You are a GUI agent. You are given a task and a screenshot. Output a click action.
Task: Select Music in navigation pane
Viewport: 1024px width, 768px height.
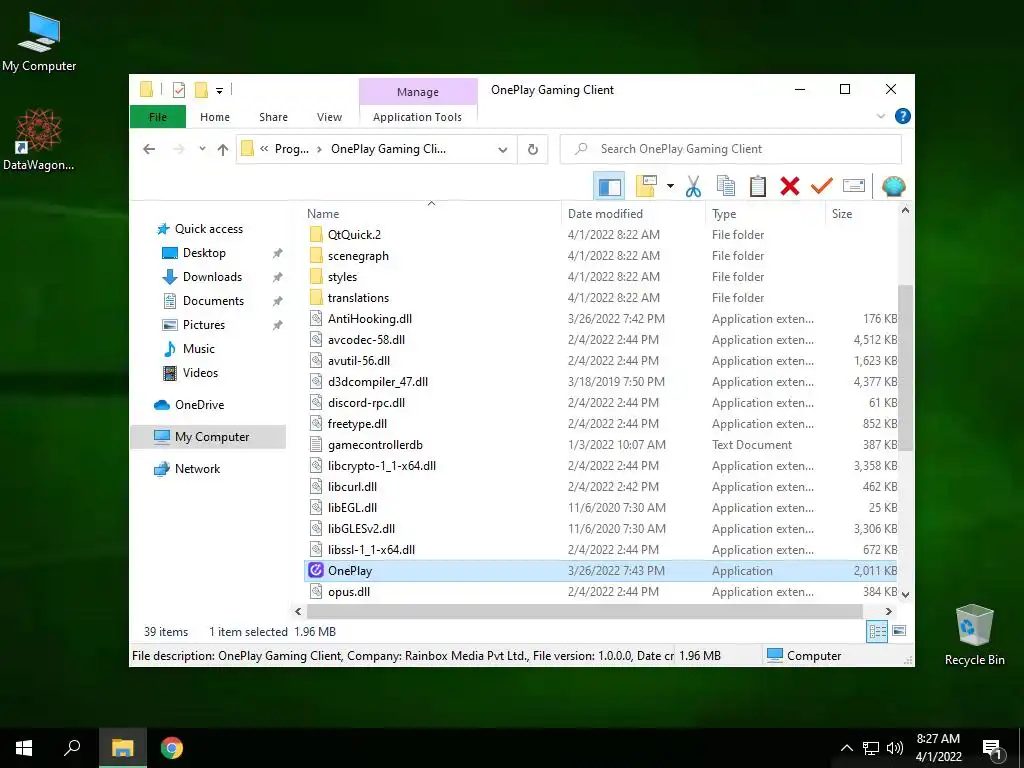[x=188, y=349]
